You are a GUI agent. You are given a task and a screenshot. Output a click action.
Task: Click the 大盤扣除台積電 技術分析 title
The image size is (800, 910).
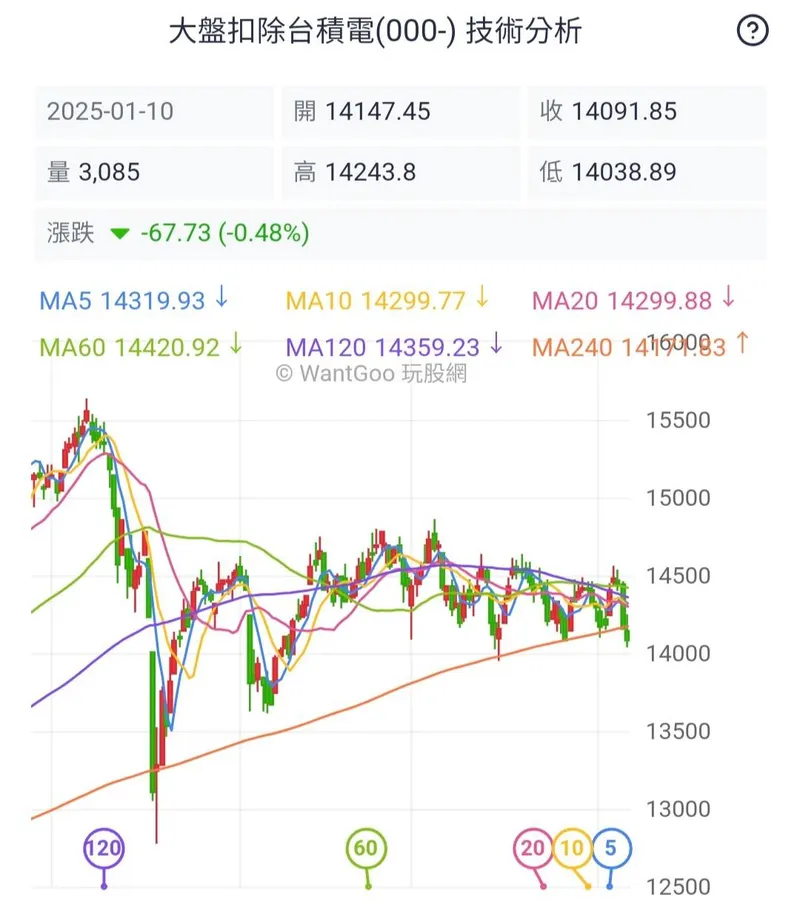[x=375, y=32]
